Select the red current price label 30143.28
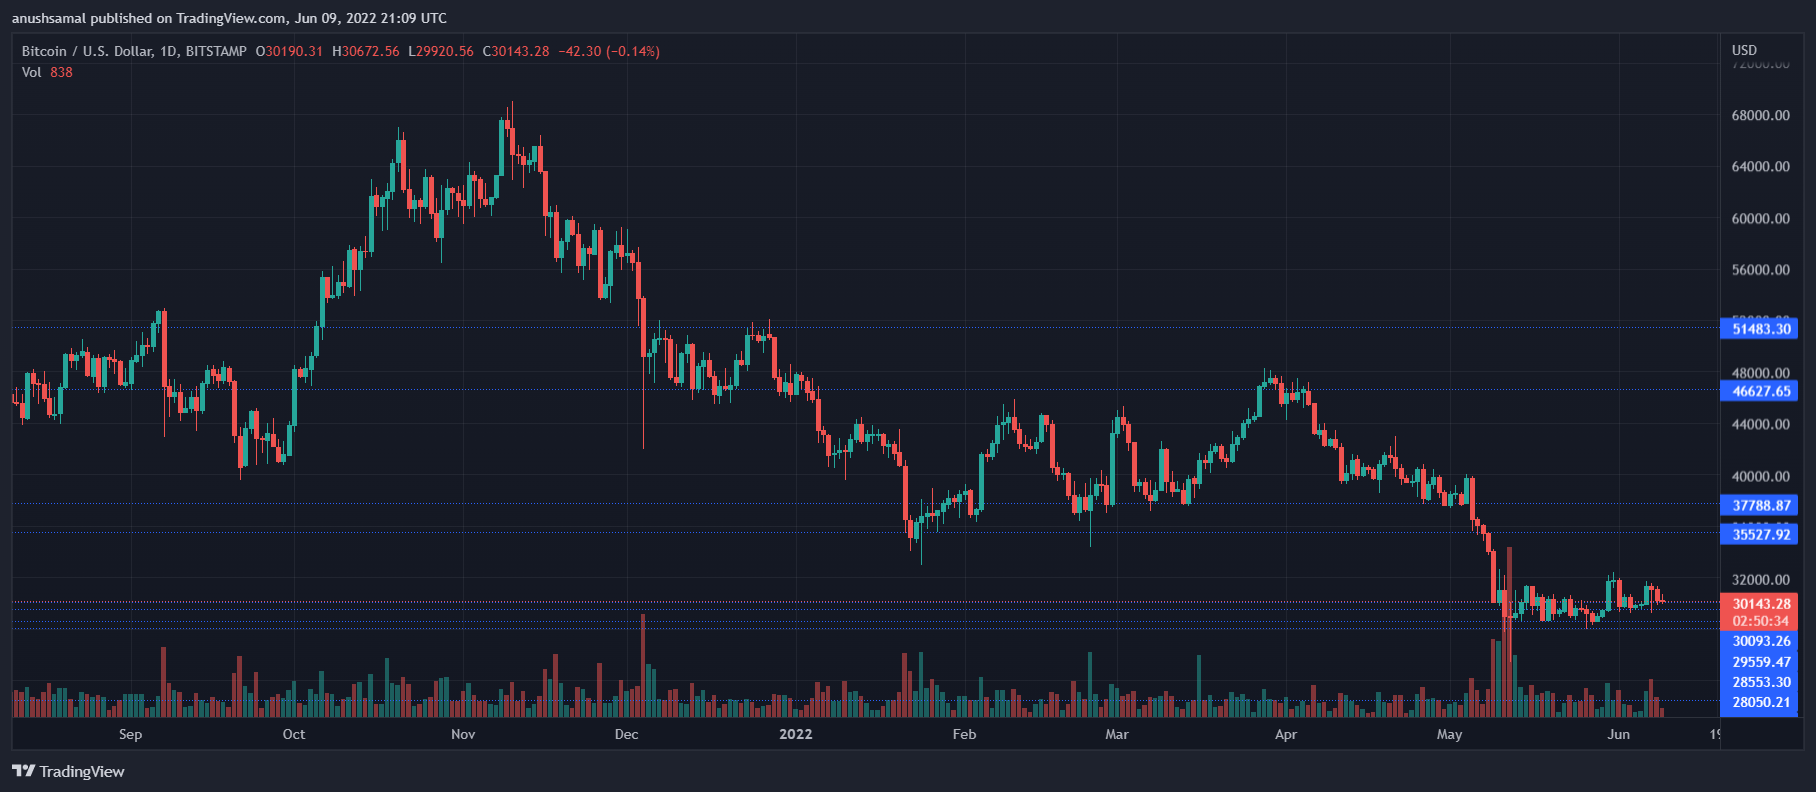 coord(1759,604)
